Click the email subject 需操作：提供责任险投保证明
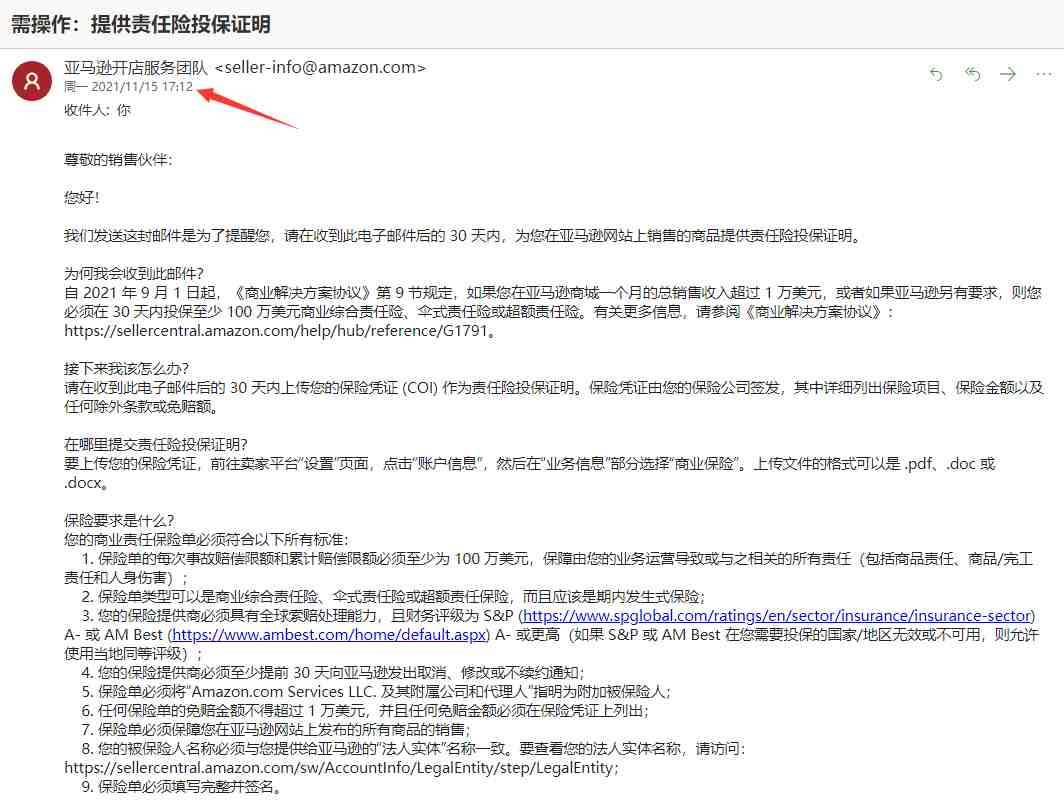 (x=141, y=24)
